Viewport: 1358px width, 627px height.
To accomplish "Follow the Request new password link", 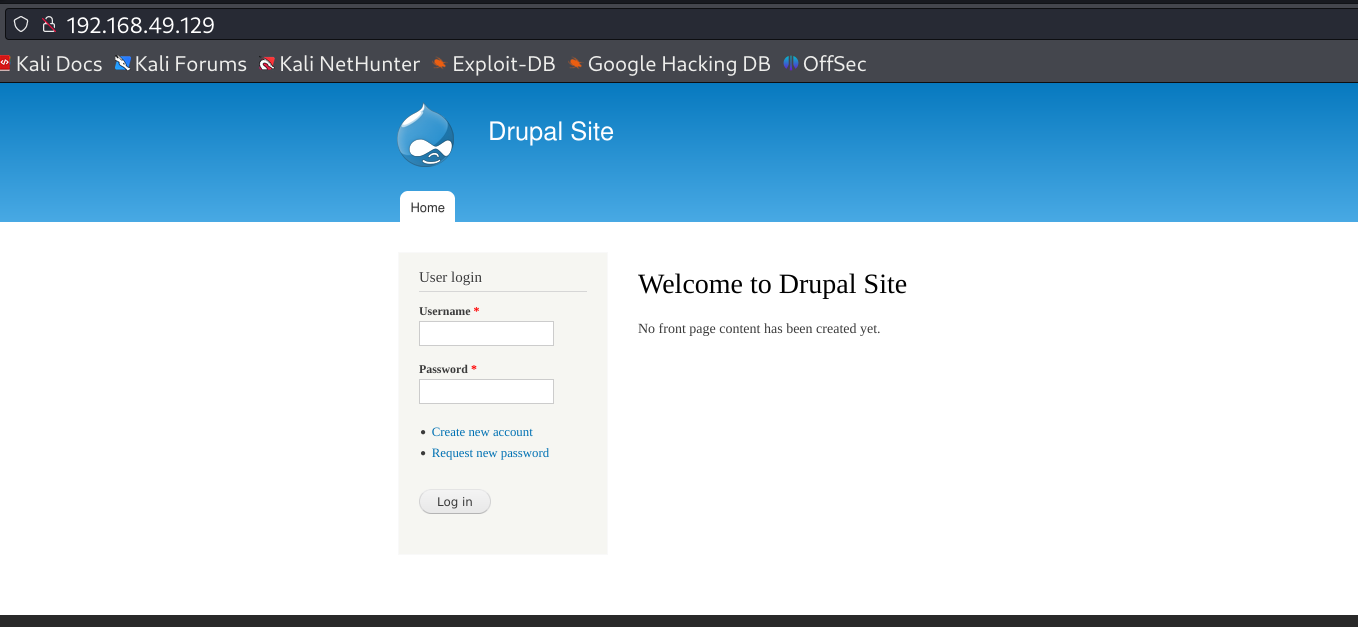I will click(x=490, y=453).
